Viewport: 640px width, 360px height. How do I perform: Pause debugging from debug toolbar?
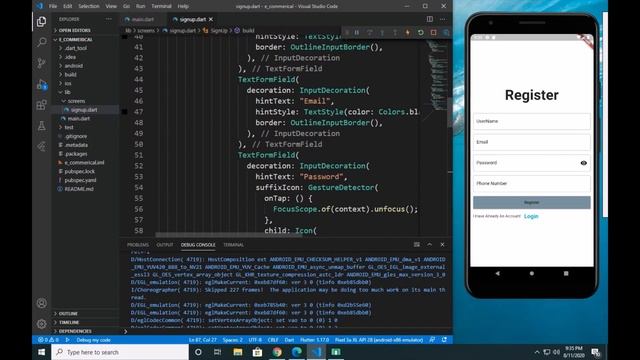357,32
